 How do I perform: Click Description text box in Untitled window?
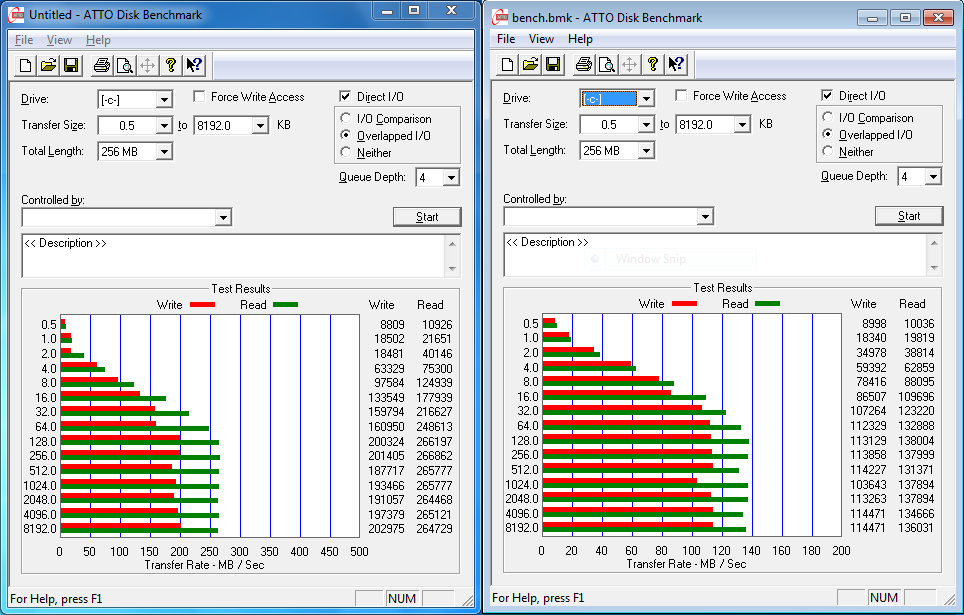[x=234, y=256]
